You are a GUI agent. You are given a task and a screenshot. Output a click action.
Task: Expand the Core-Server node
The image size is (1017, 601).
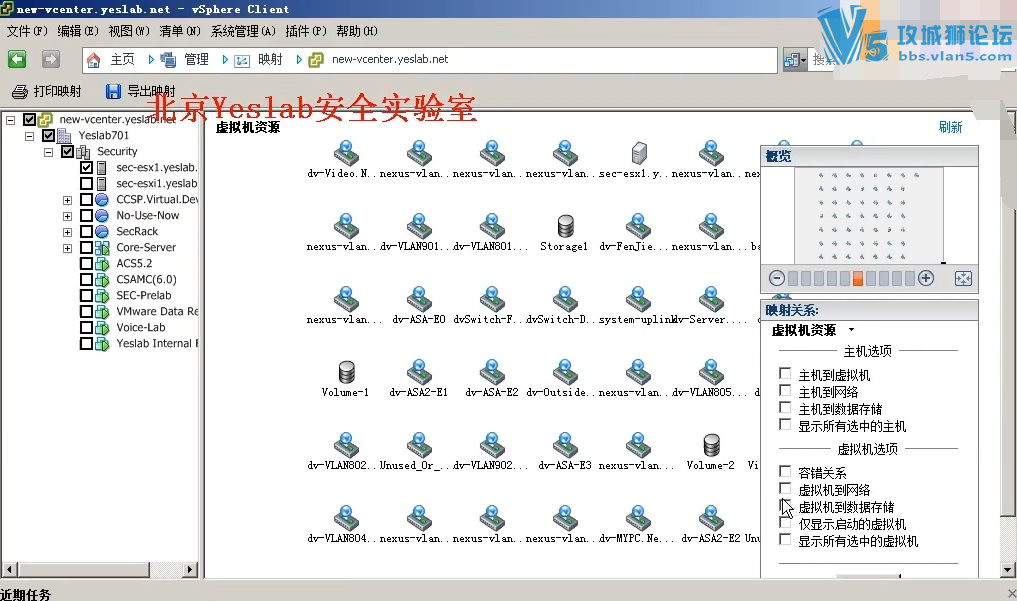click(x=67, y=248)
